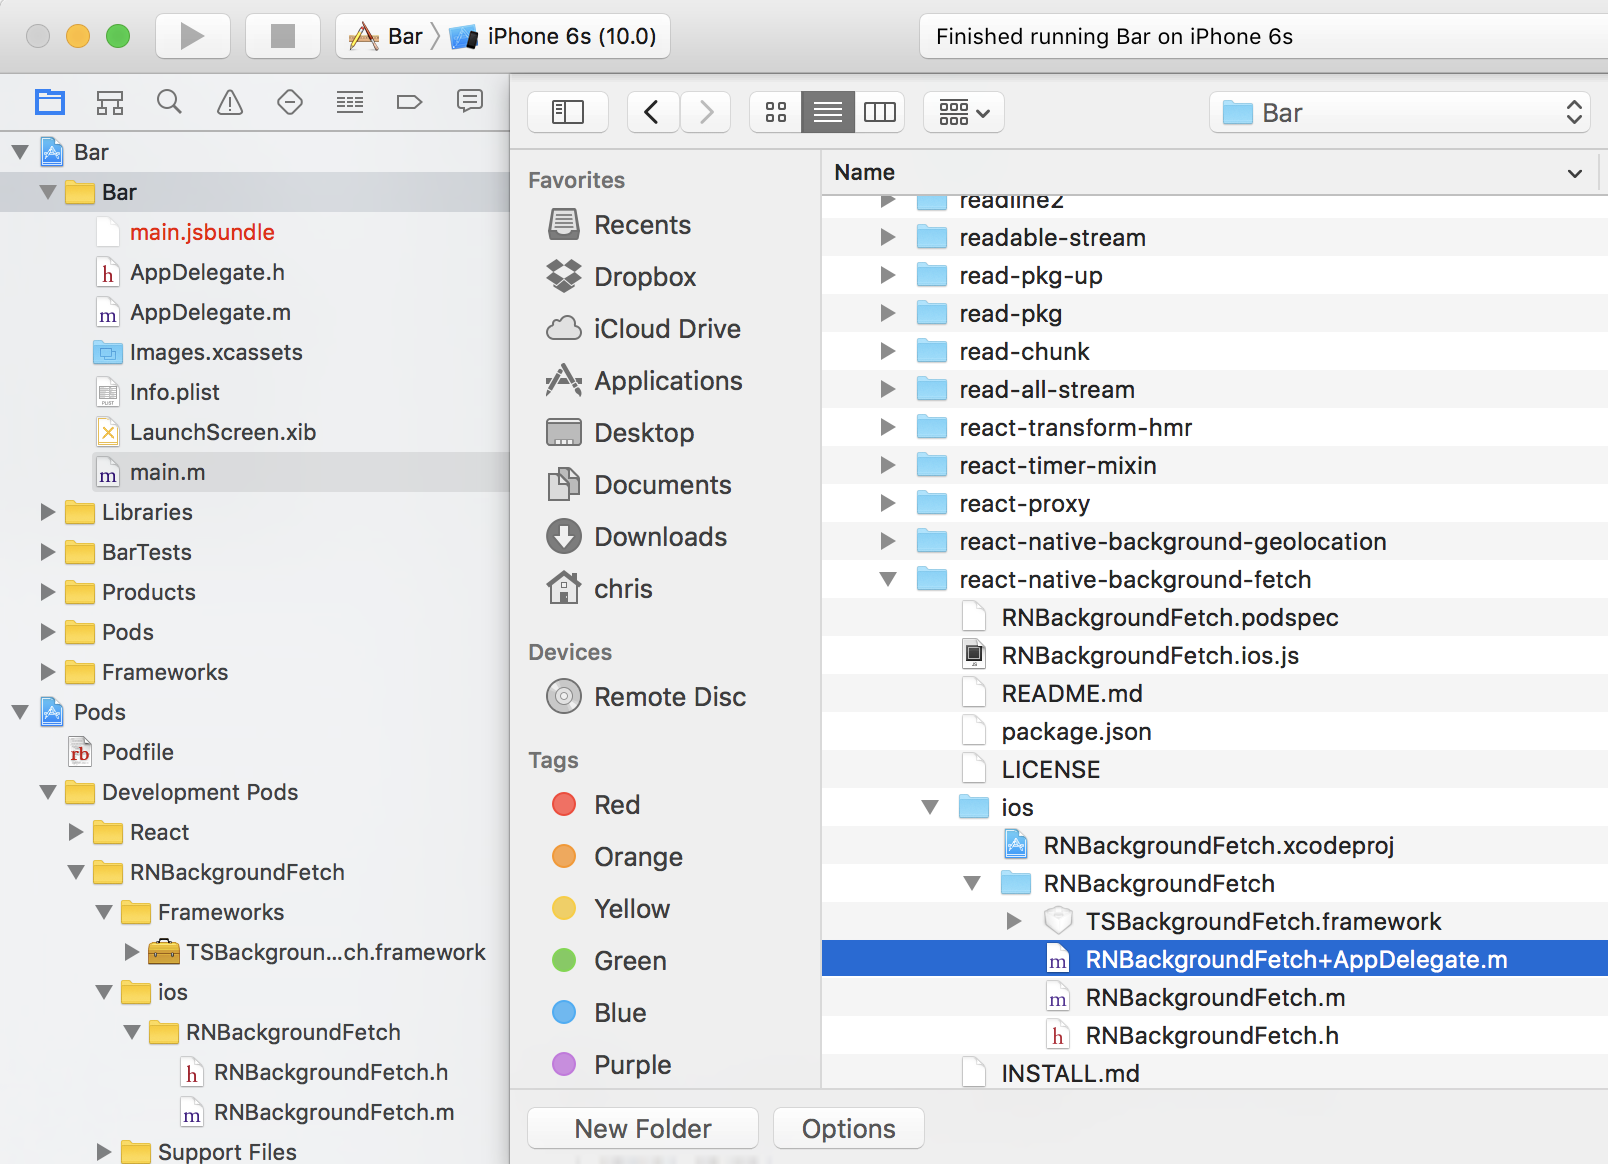The width and height of the screenshot is (1608, 1164).
Task: Select Podfile in Pods project
Action: [138, 752]
